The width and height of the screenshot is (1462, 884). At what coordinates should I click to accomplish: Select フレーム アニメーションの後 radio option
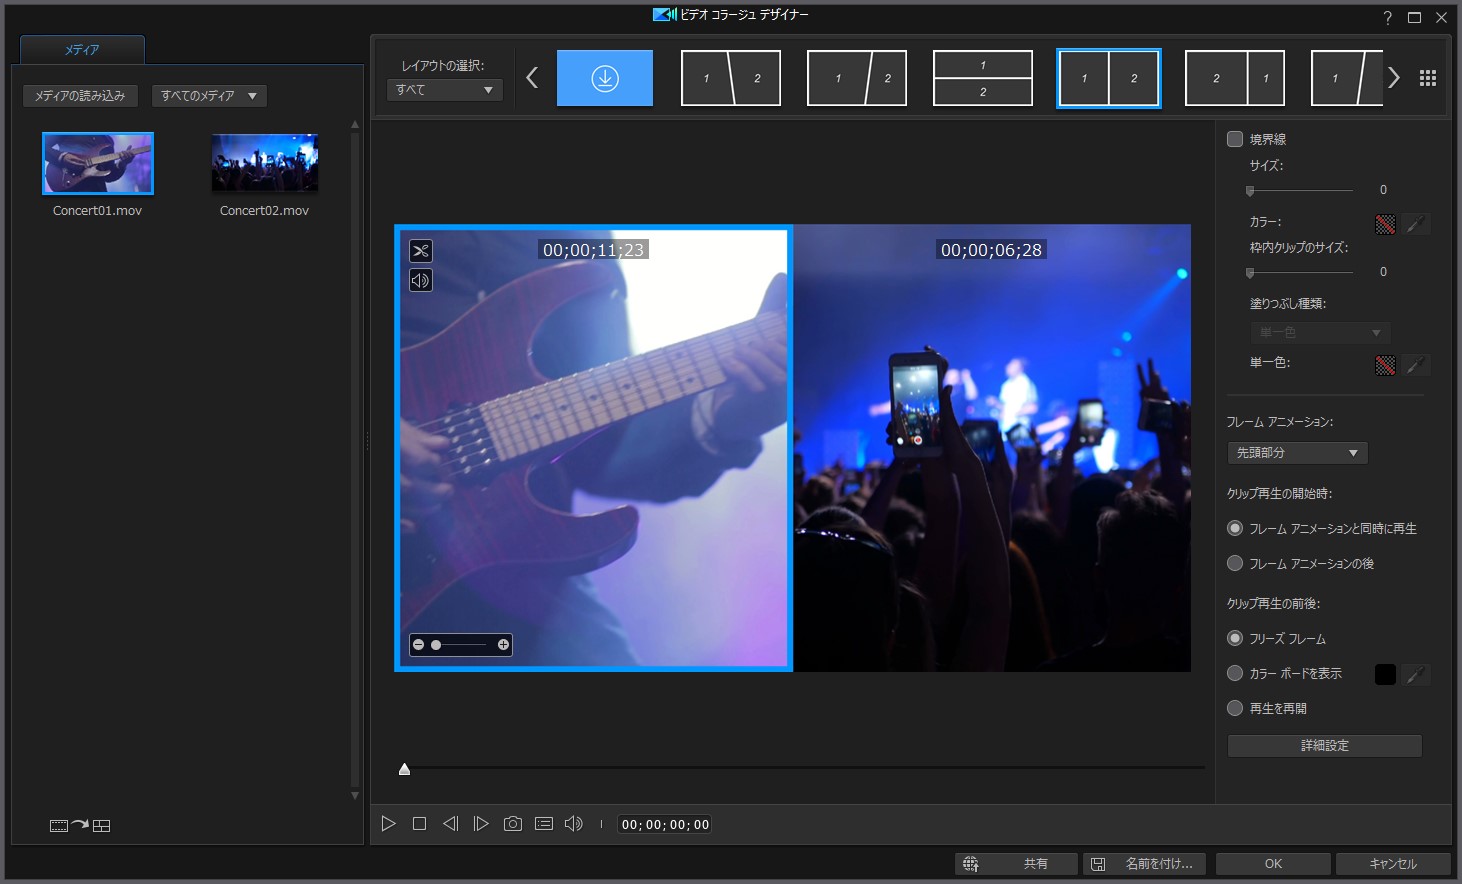[1236, 564]
